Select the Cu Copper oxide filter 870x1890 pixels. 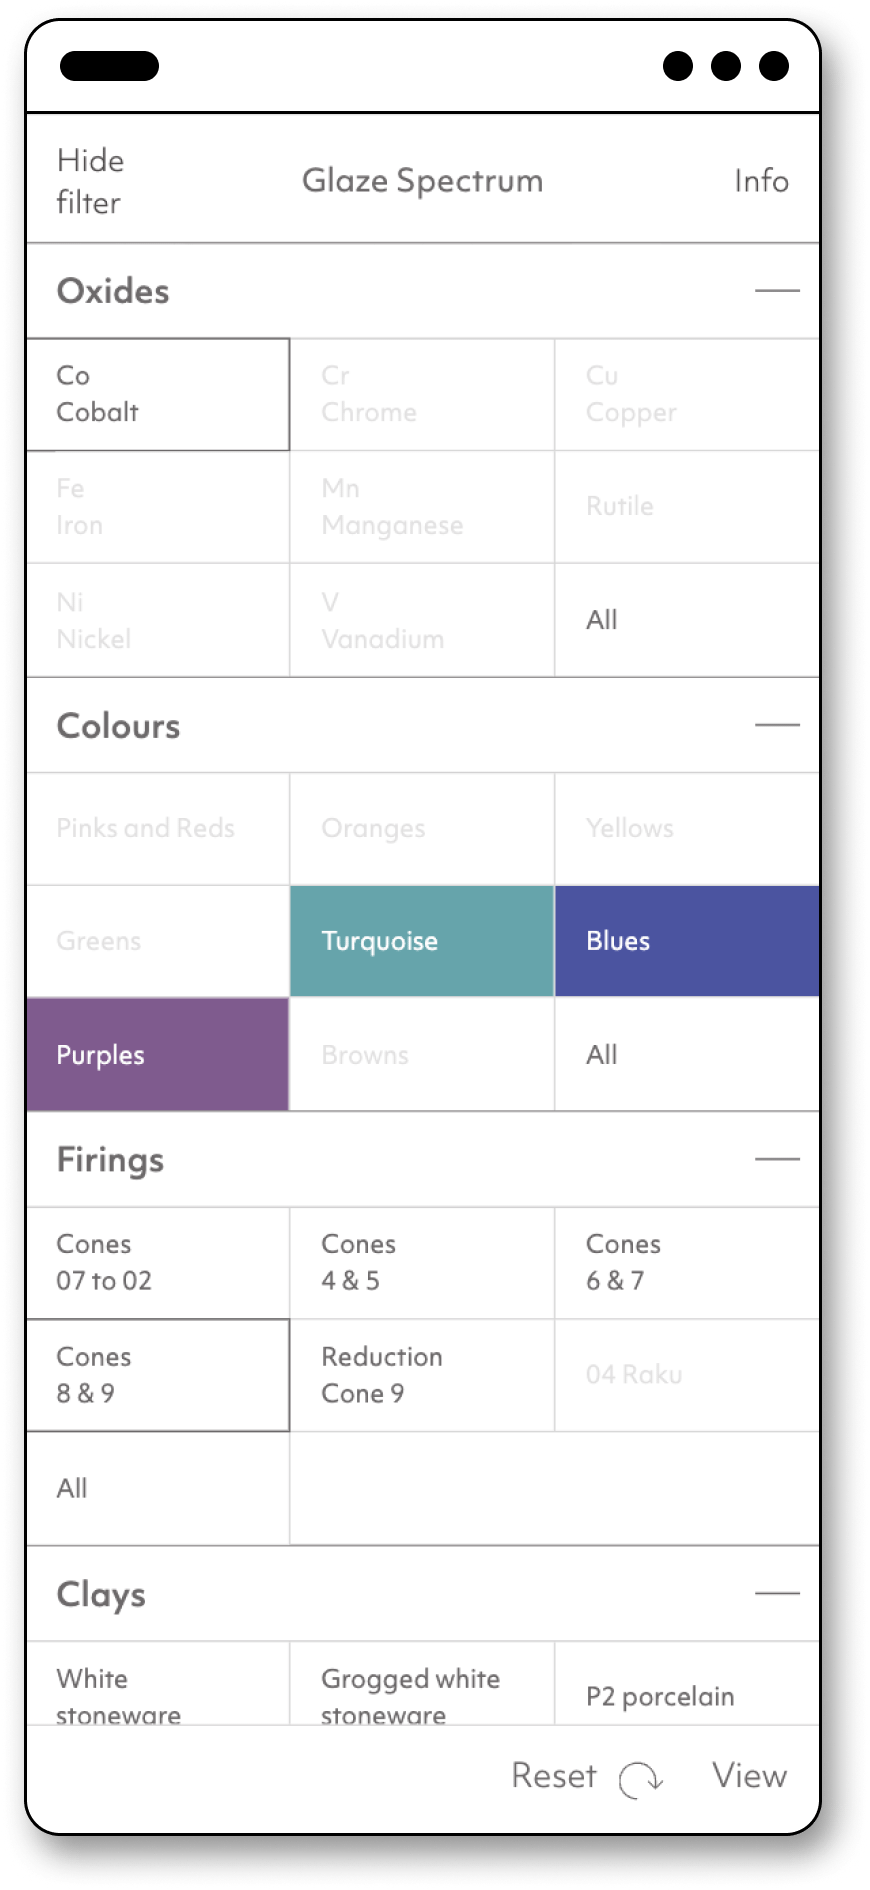pos(687,394)
